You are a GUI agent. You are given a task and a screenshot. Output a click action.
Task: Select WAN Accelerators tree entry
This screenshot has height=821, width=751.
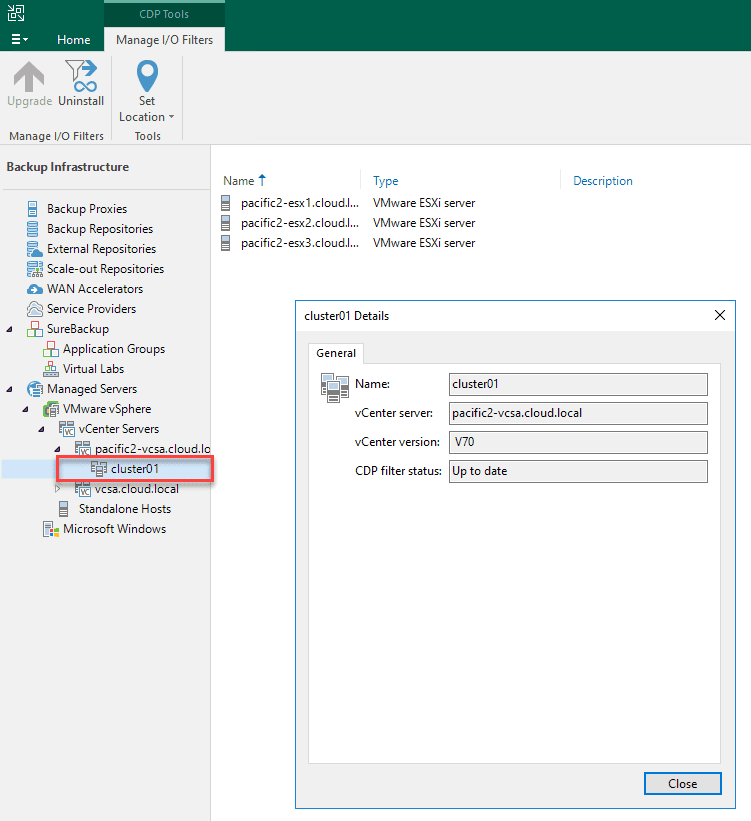click(95, 289)
